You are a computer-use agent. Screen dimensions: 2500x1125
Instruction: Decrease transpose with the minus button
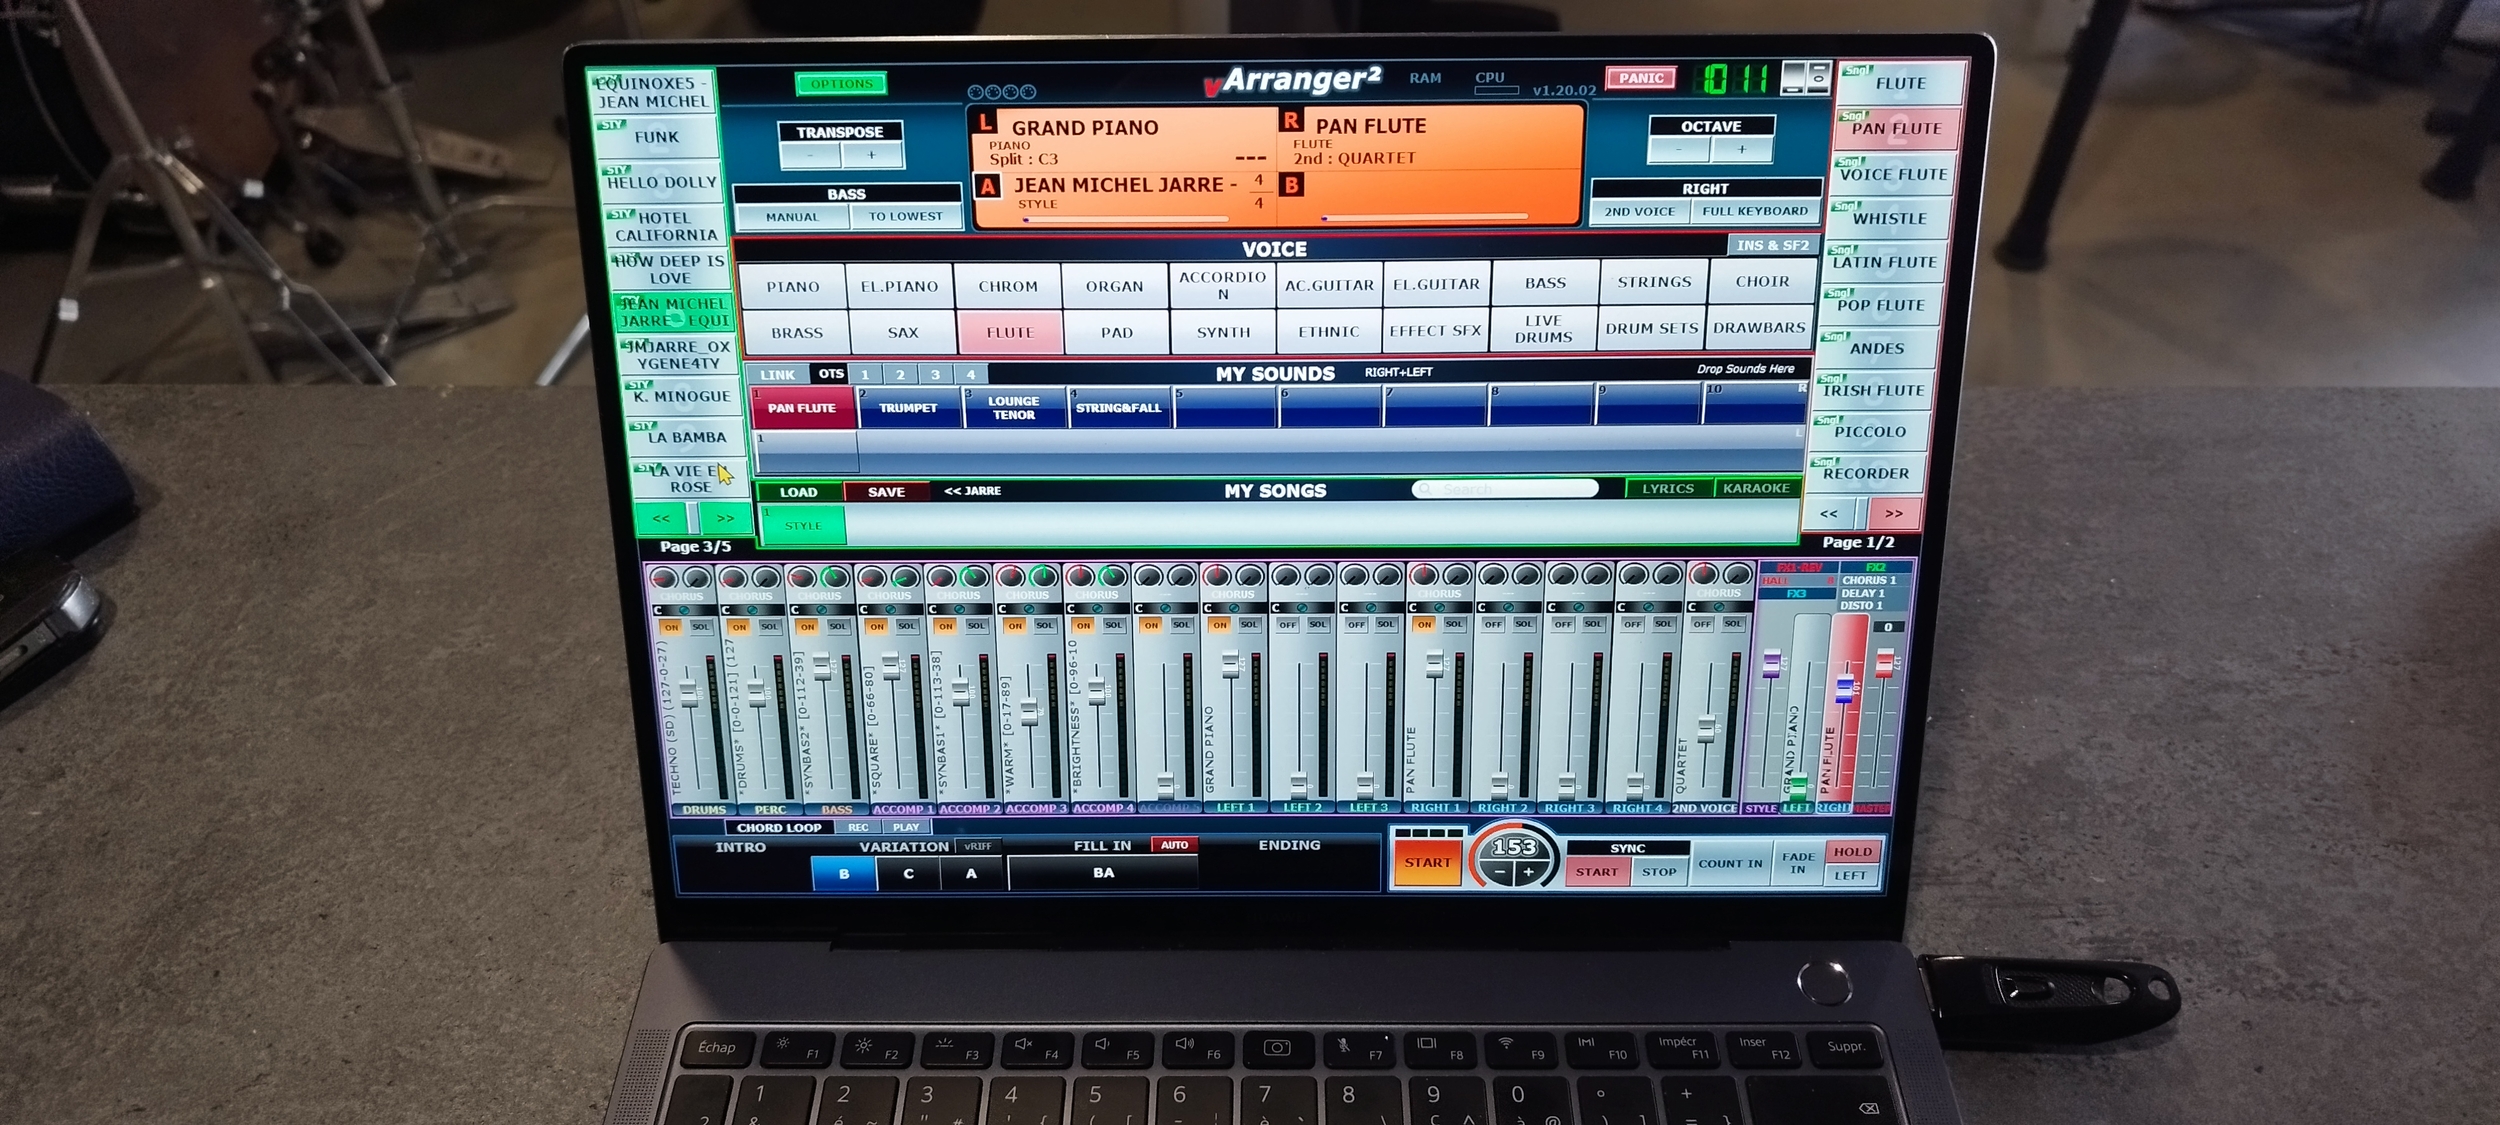(810, 156)
